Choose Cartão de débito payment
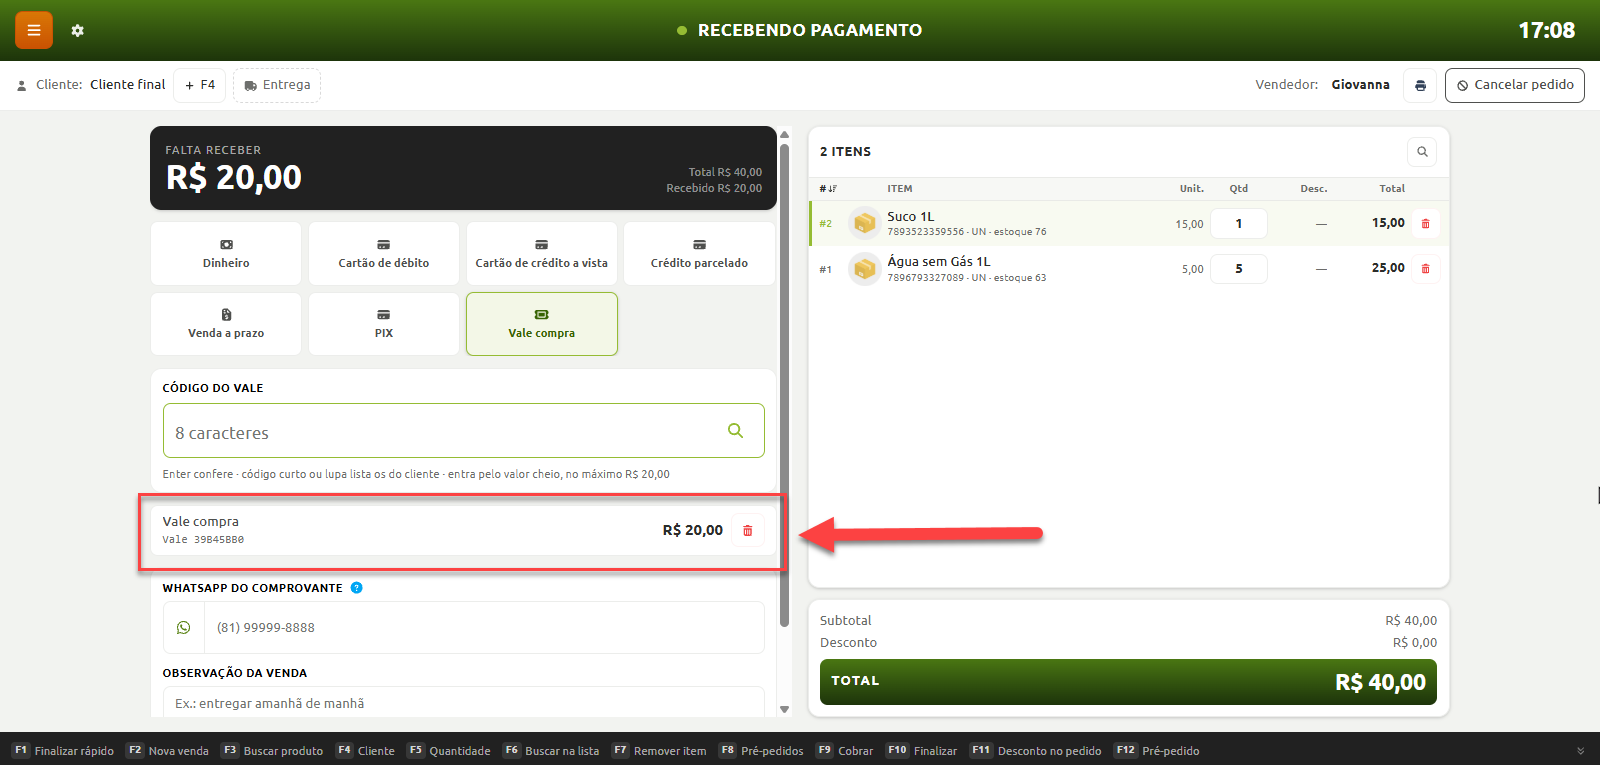This screenshot has width=1600, height=765. [384, 254]
